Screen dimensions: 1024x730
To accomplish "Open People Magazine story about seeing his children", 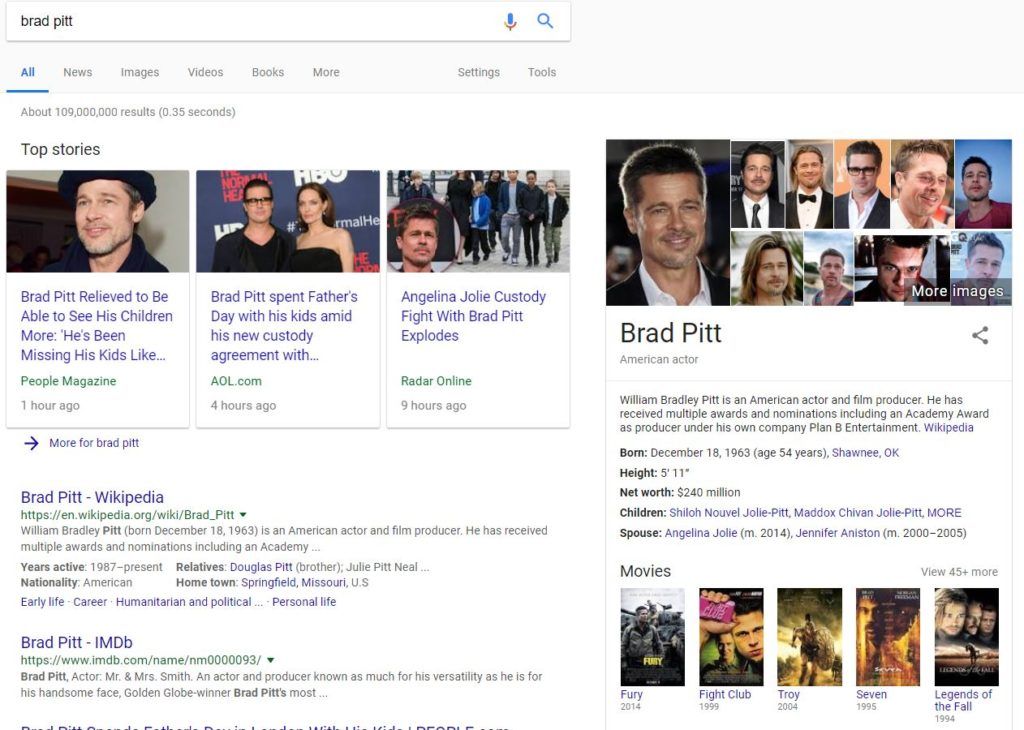I will (97, 326).
